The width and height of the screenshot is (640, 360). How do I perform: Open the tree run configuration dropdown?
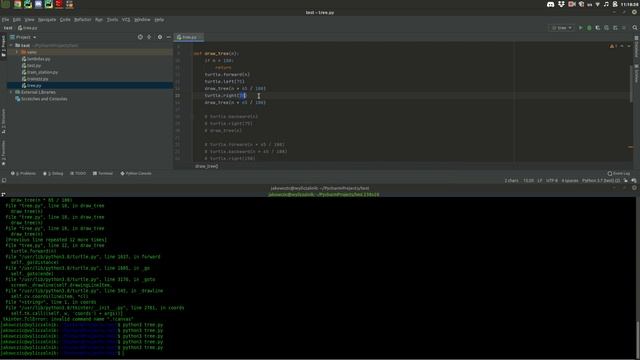[562, 28]
